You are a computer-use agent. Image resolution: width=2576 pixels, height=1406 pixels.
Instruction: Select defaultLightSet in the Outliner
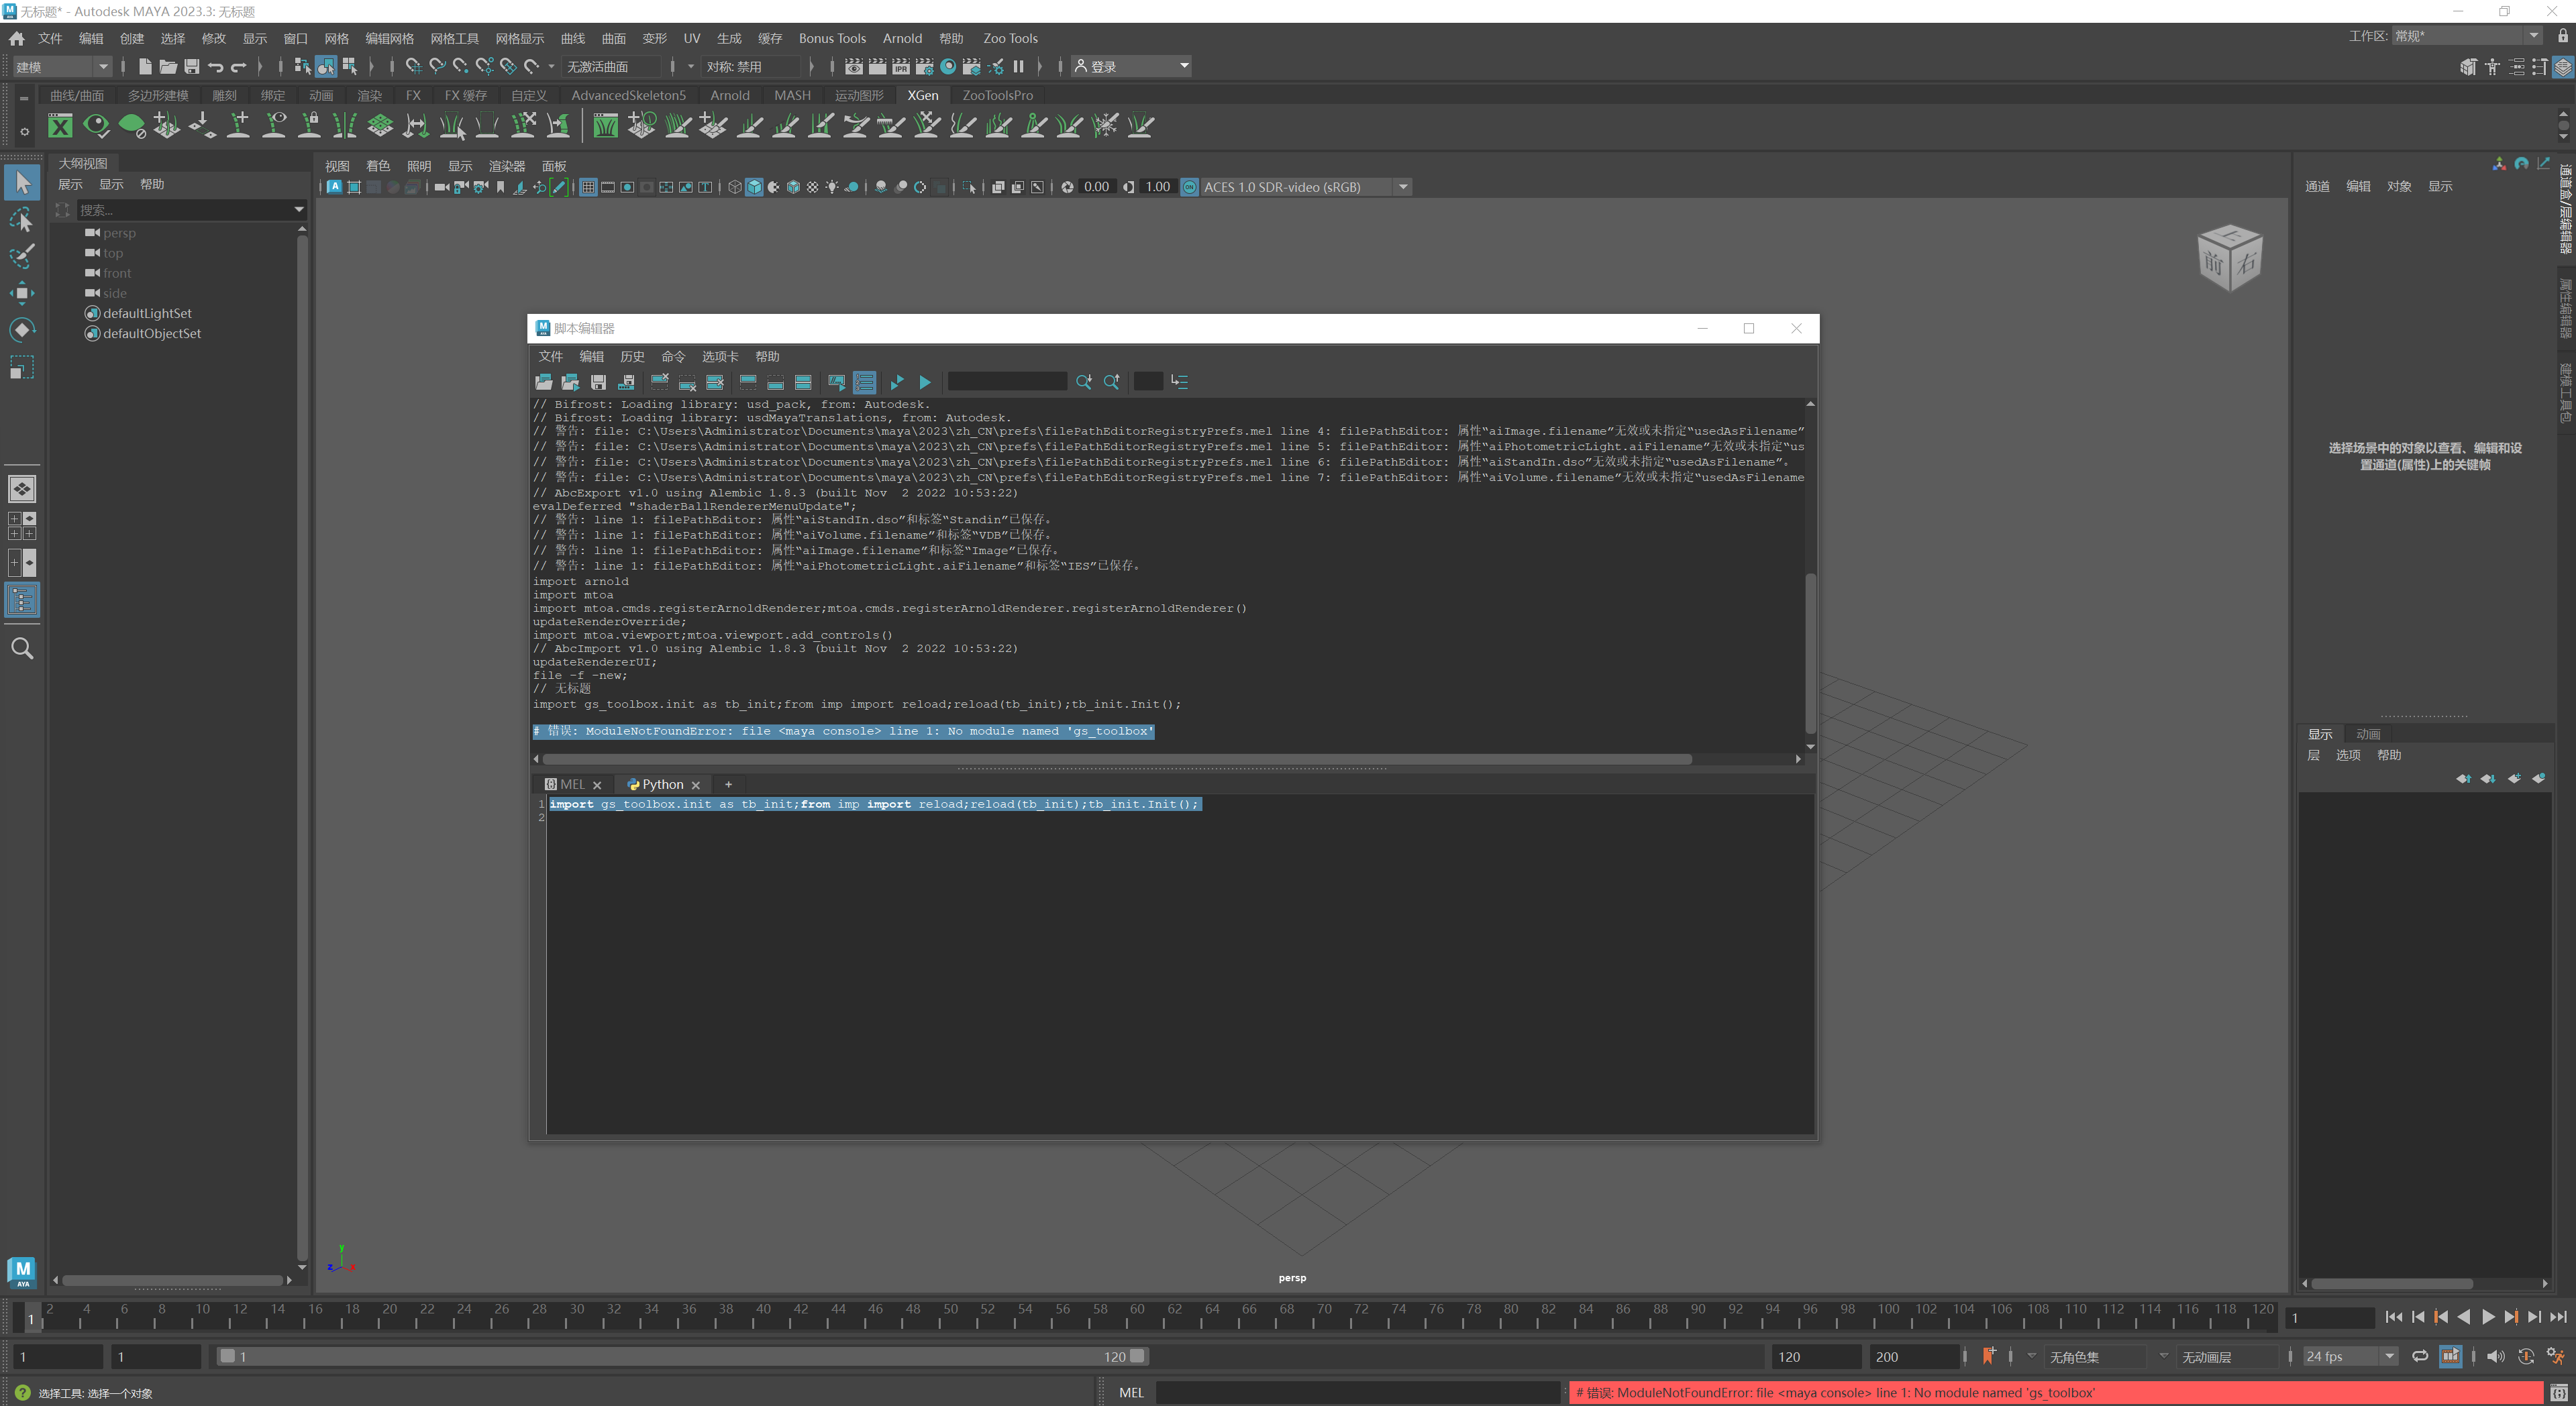147,314
